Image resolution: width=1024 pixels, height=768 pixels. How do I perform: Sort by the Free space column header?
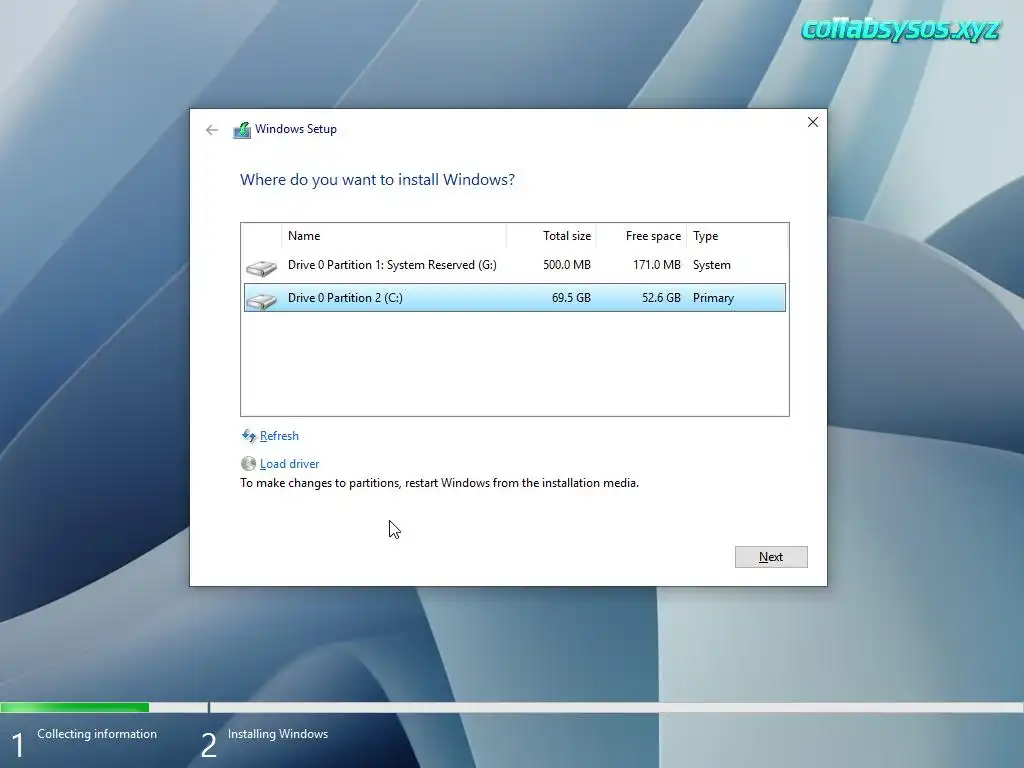(x=641, y=236)
